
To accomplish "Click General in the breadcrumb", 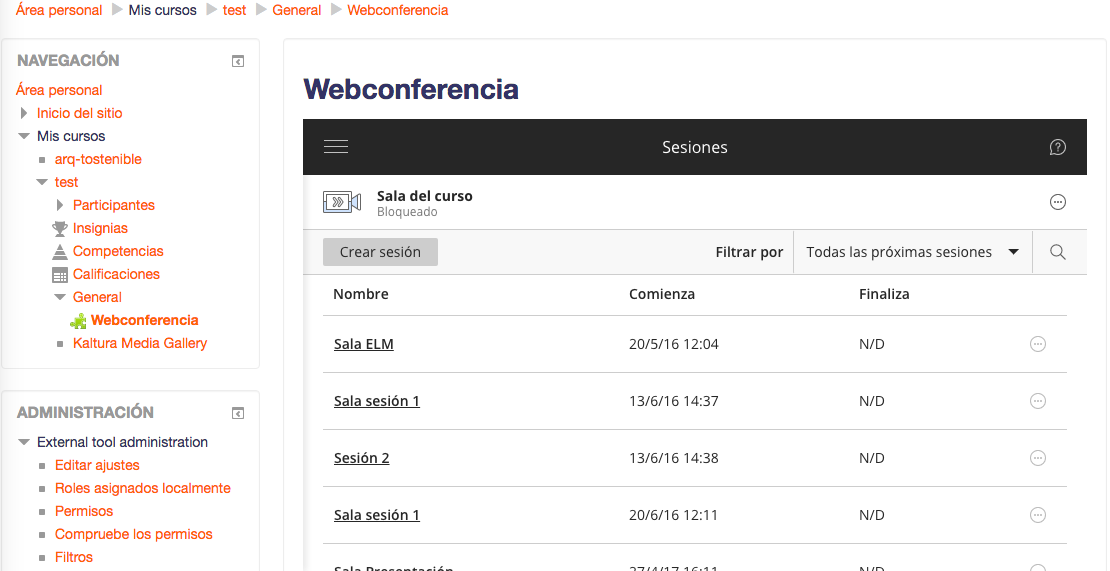I will pos(297,10).
